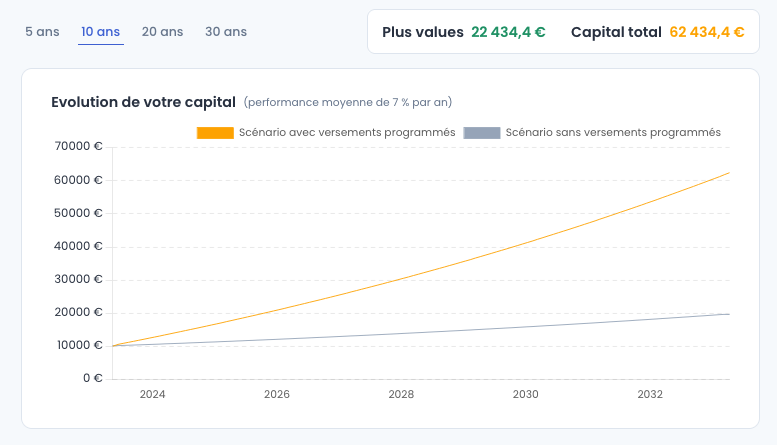Click the grey-blue legend color swatch

click(x=482, y=133)
